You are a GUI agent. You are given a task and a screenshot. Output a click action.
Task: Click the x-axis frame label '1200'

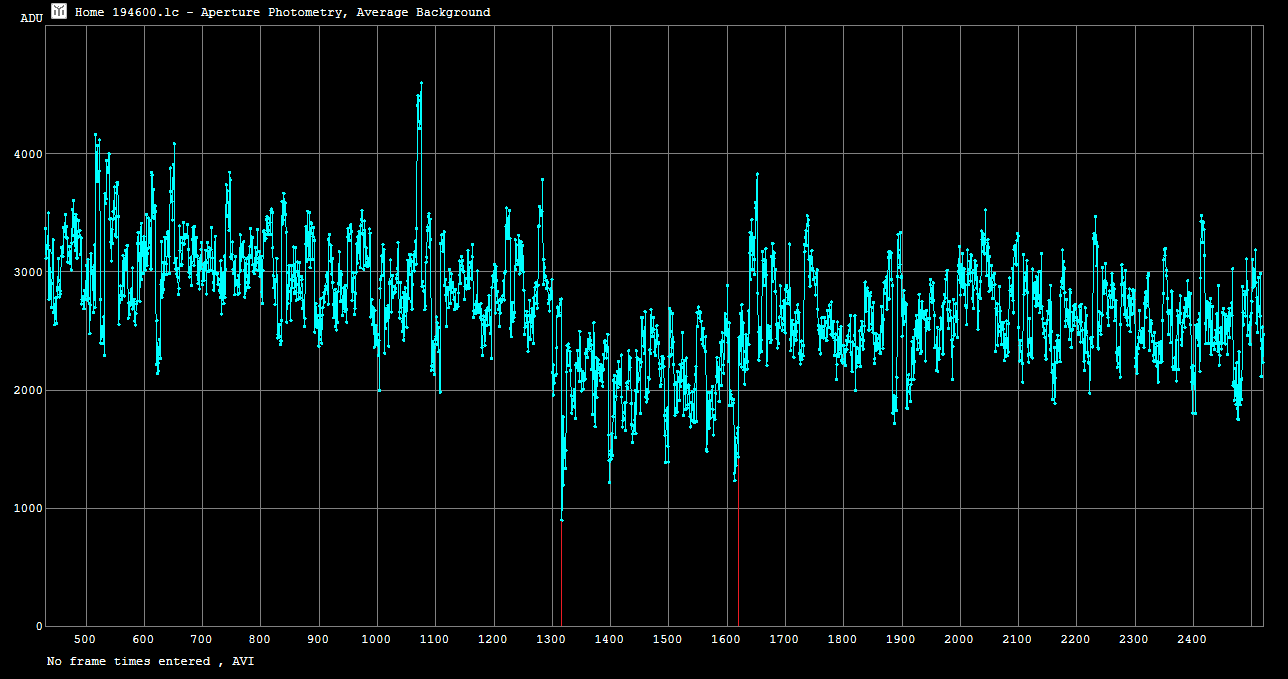click(493, 639)
